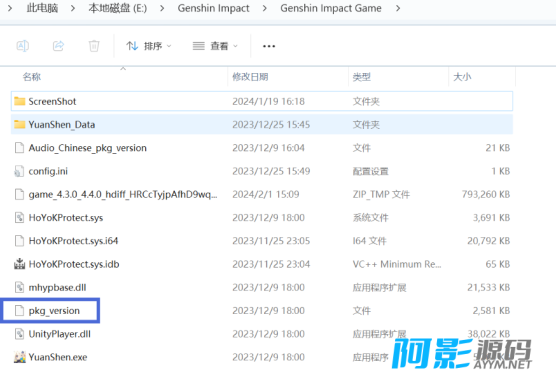Click the Rename icon in the toolbar

[x=23, y=46]
